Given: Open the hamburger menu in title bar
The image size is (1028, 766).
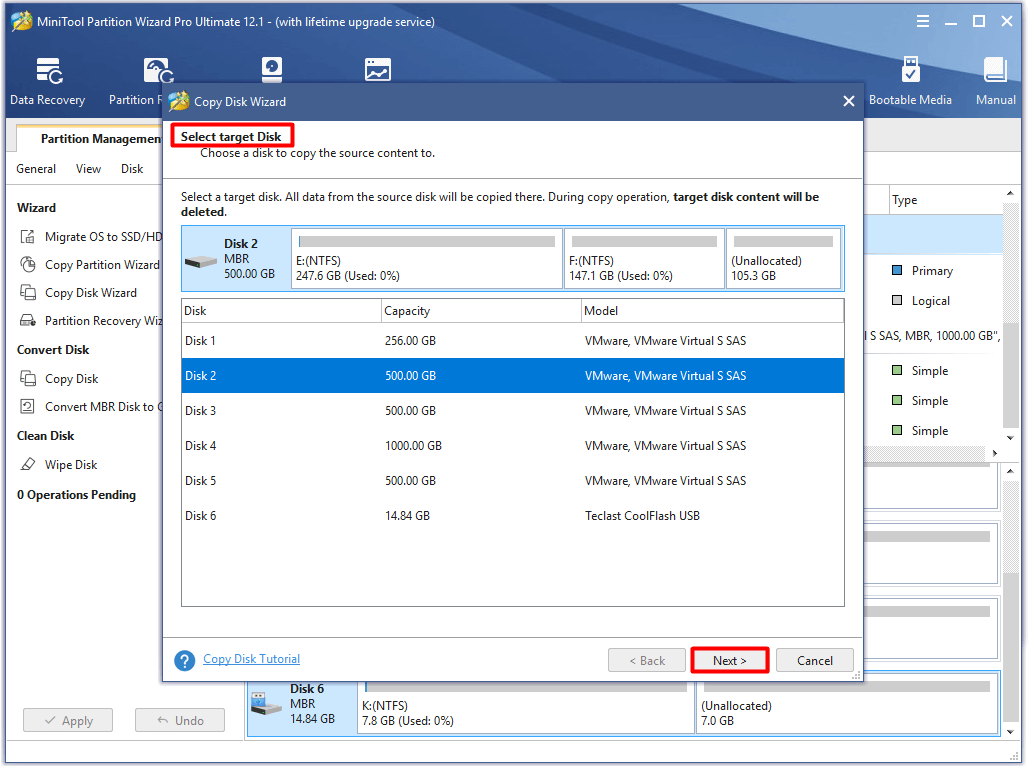Looking at the screenshot, I should (922, 21).
